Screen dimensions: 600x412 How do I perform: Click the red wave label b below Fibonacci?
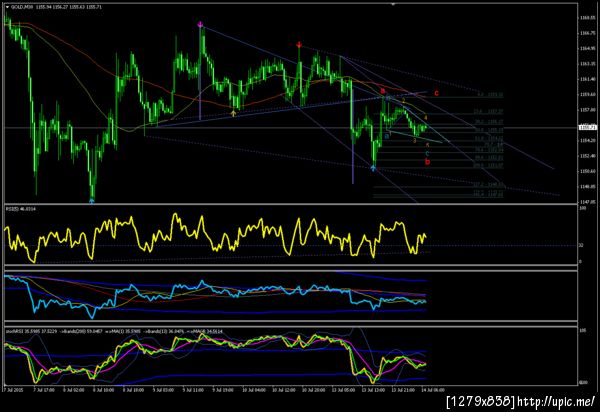pyautogui.click(x=427, y=162)
